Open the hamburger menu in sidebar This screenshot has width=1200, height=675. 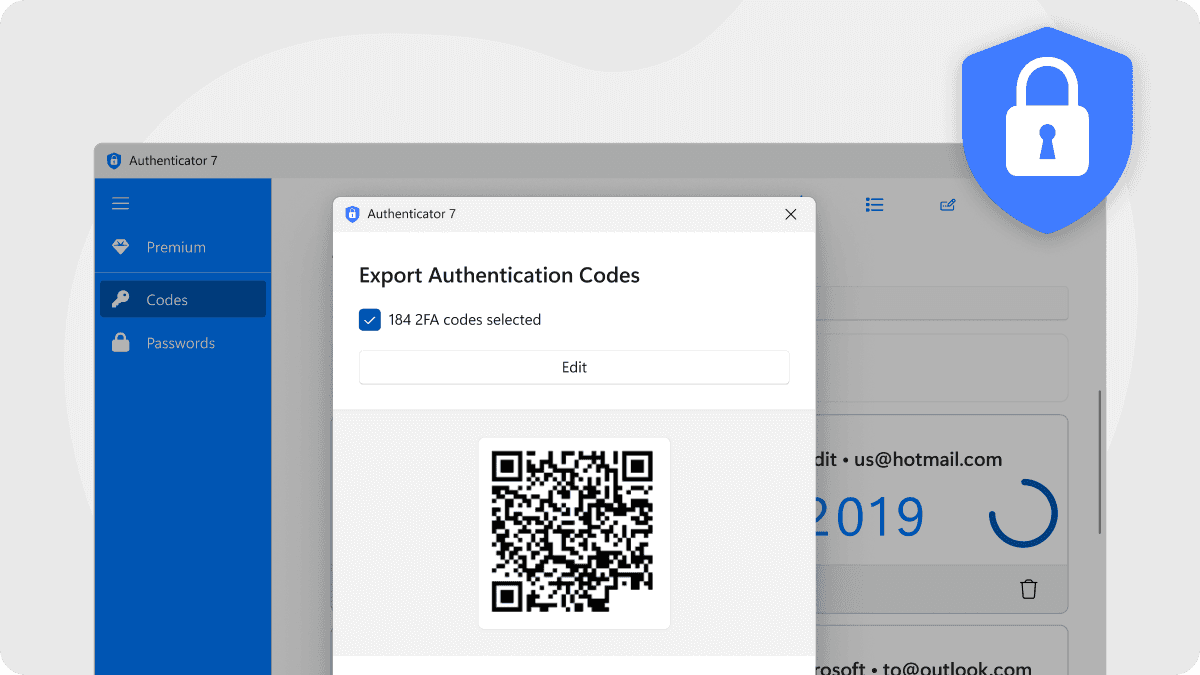tap(120, 204)
